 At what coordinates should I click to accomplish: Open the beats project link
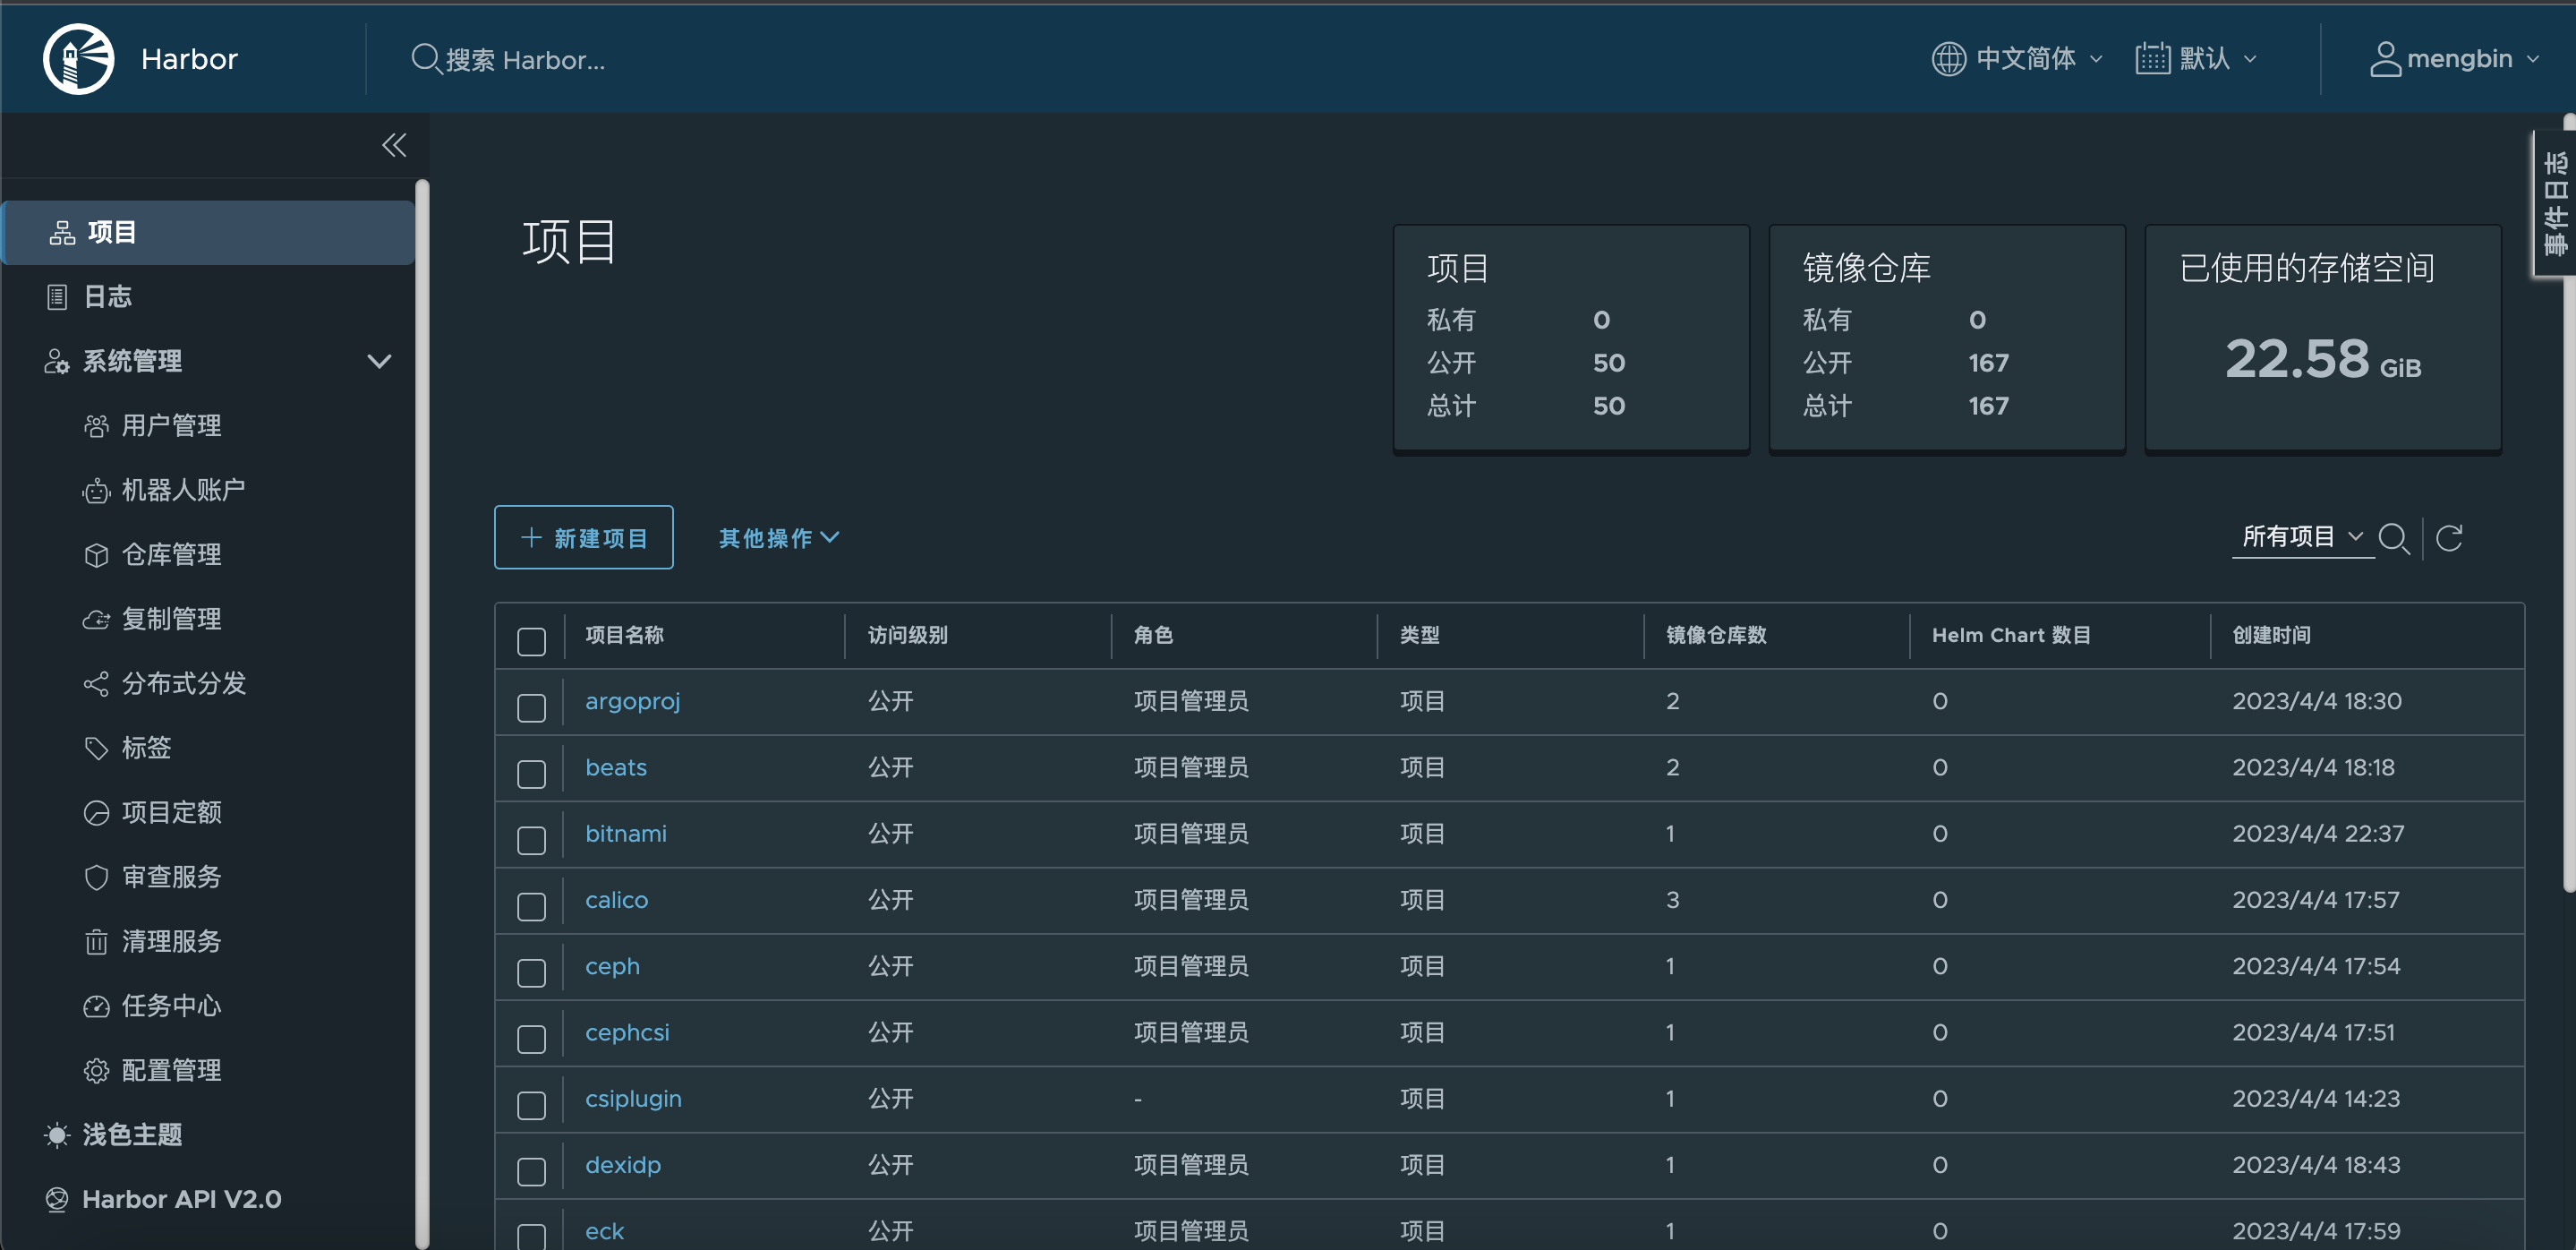tap(616, 767)
